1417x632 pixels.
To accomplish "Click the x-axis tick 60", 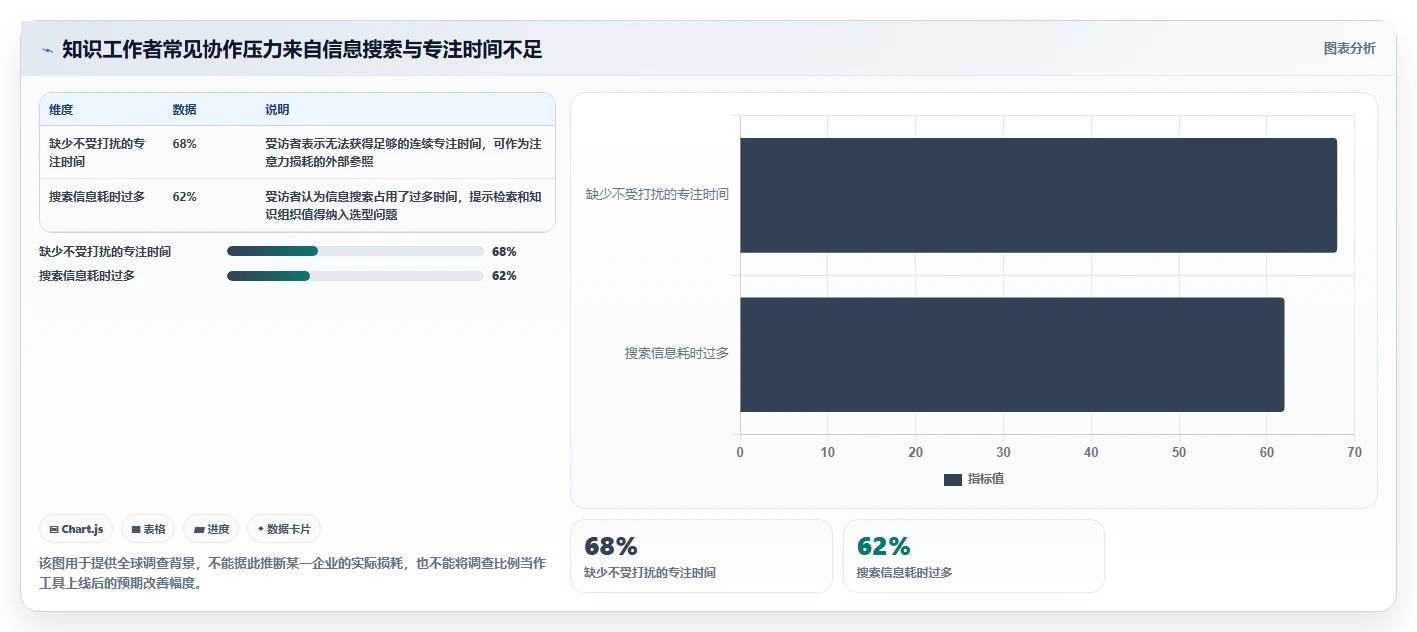I will click(x=1266, y=452).
